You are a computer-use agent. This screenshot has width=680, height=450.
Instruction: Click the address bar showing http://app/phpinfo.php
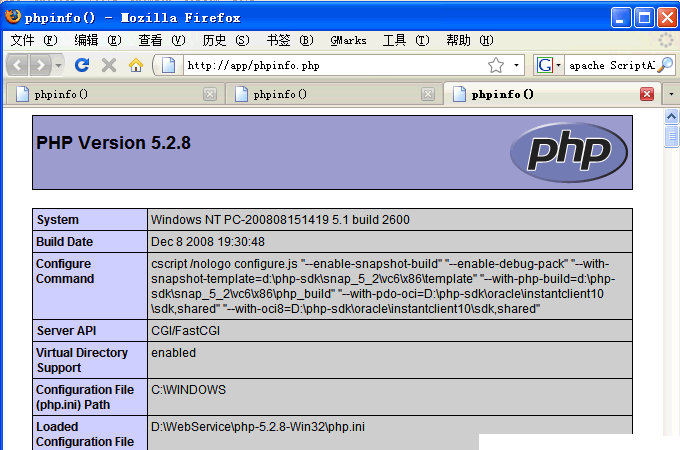pyautogui.click(x=330, y=65)
